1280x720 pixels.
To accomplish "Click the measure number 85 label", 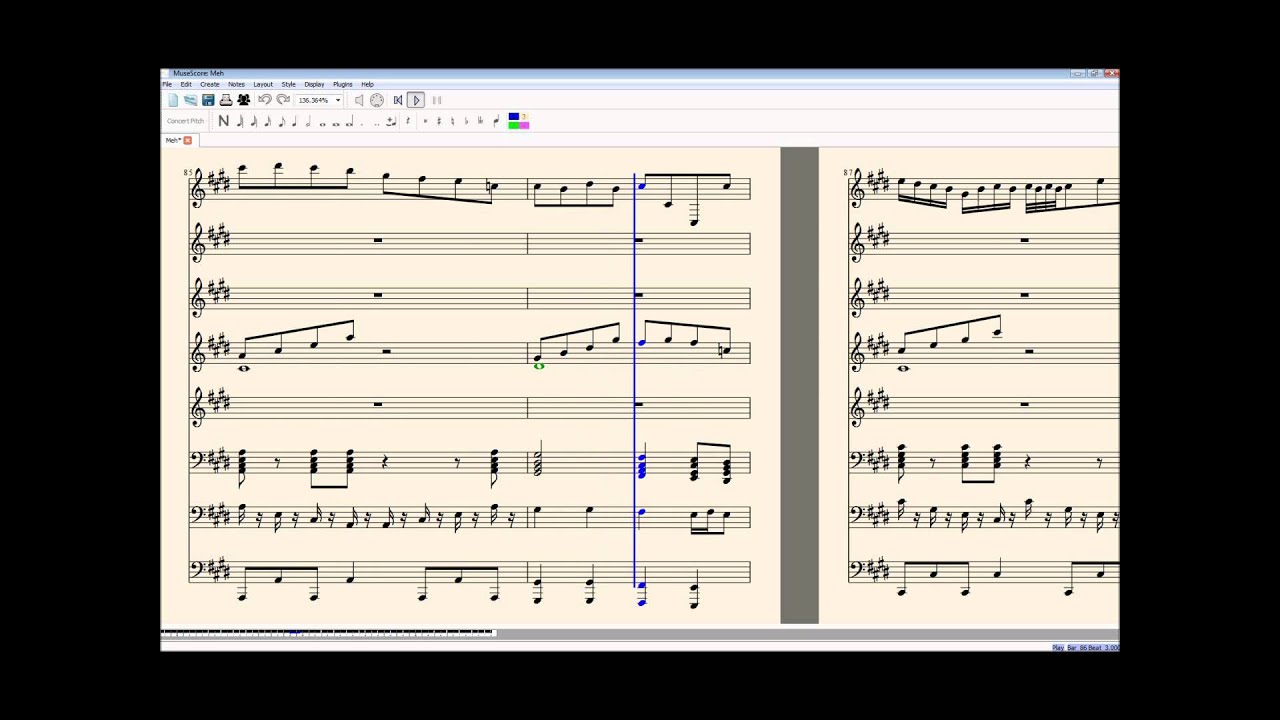I will pyautogui.click(x=187, y=173).
